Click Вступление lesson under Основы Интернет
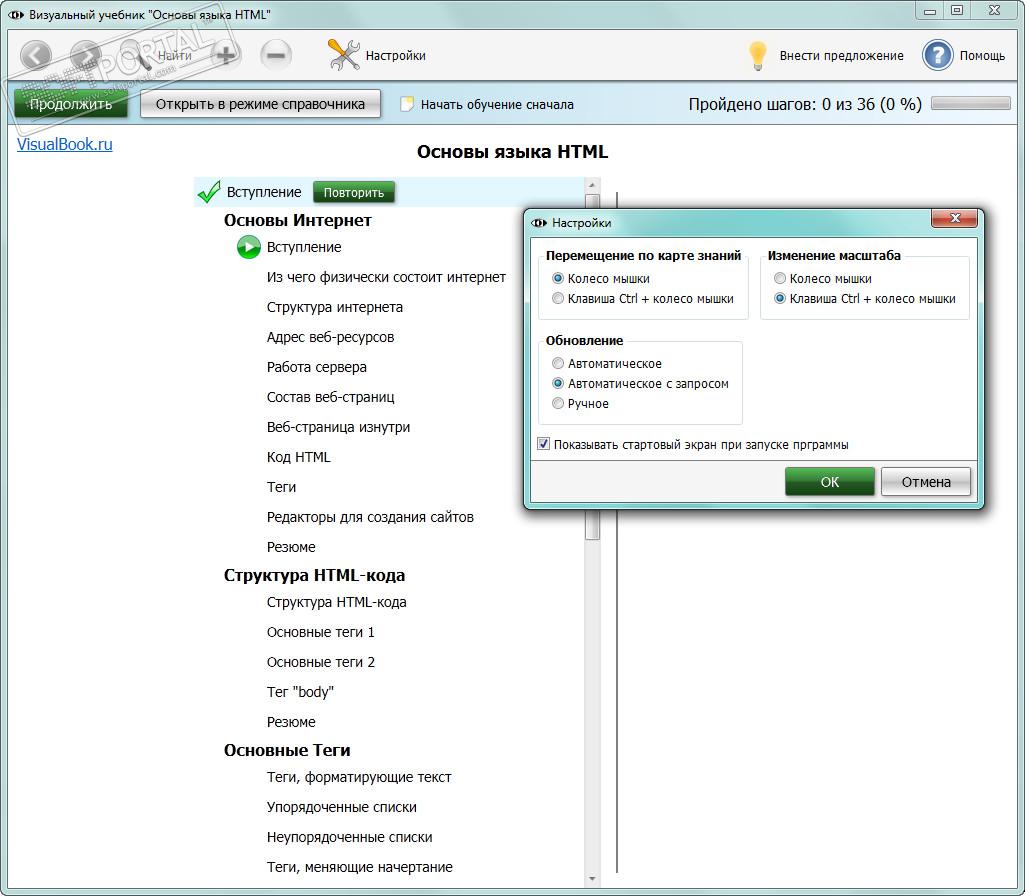 (304, 247)
